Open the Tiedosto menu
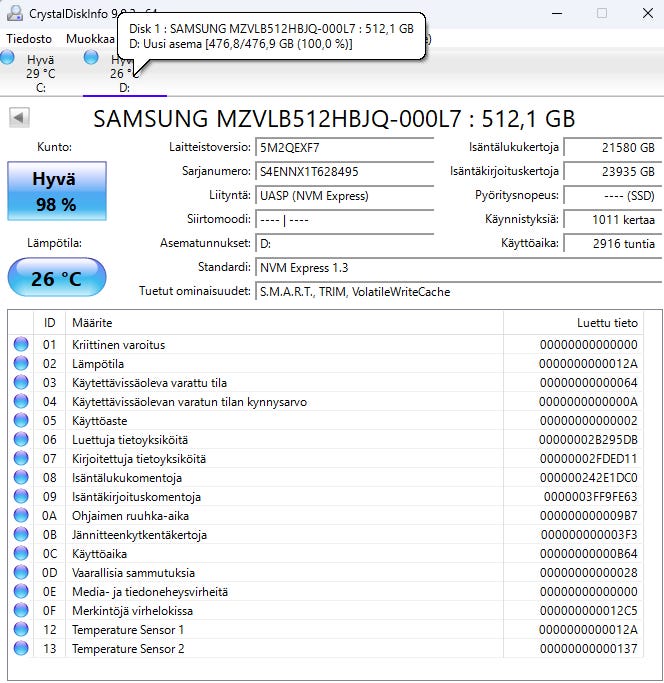The width and height of the screenshot is (664, 683). click(x=29, y=39)
